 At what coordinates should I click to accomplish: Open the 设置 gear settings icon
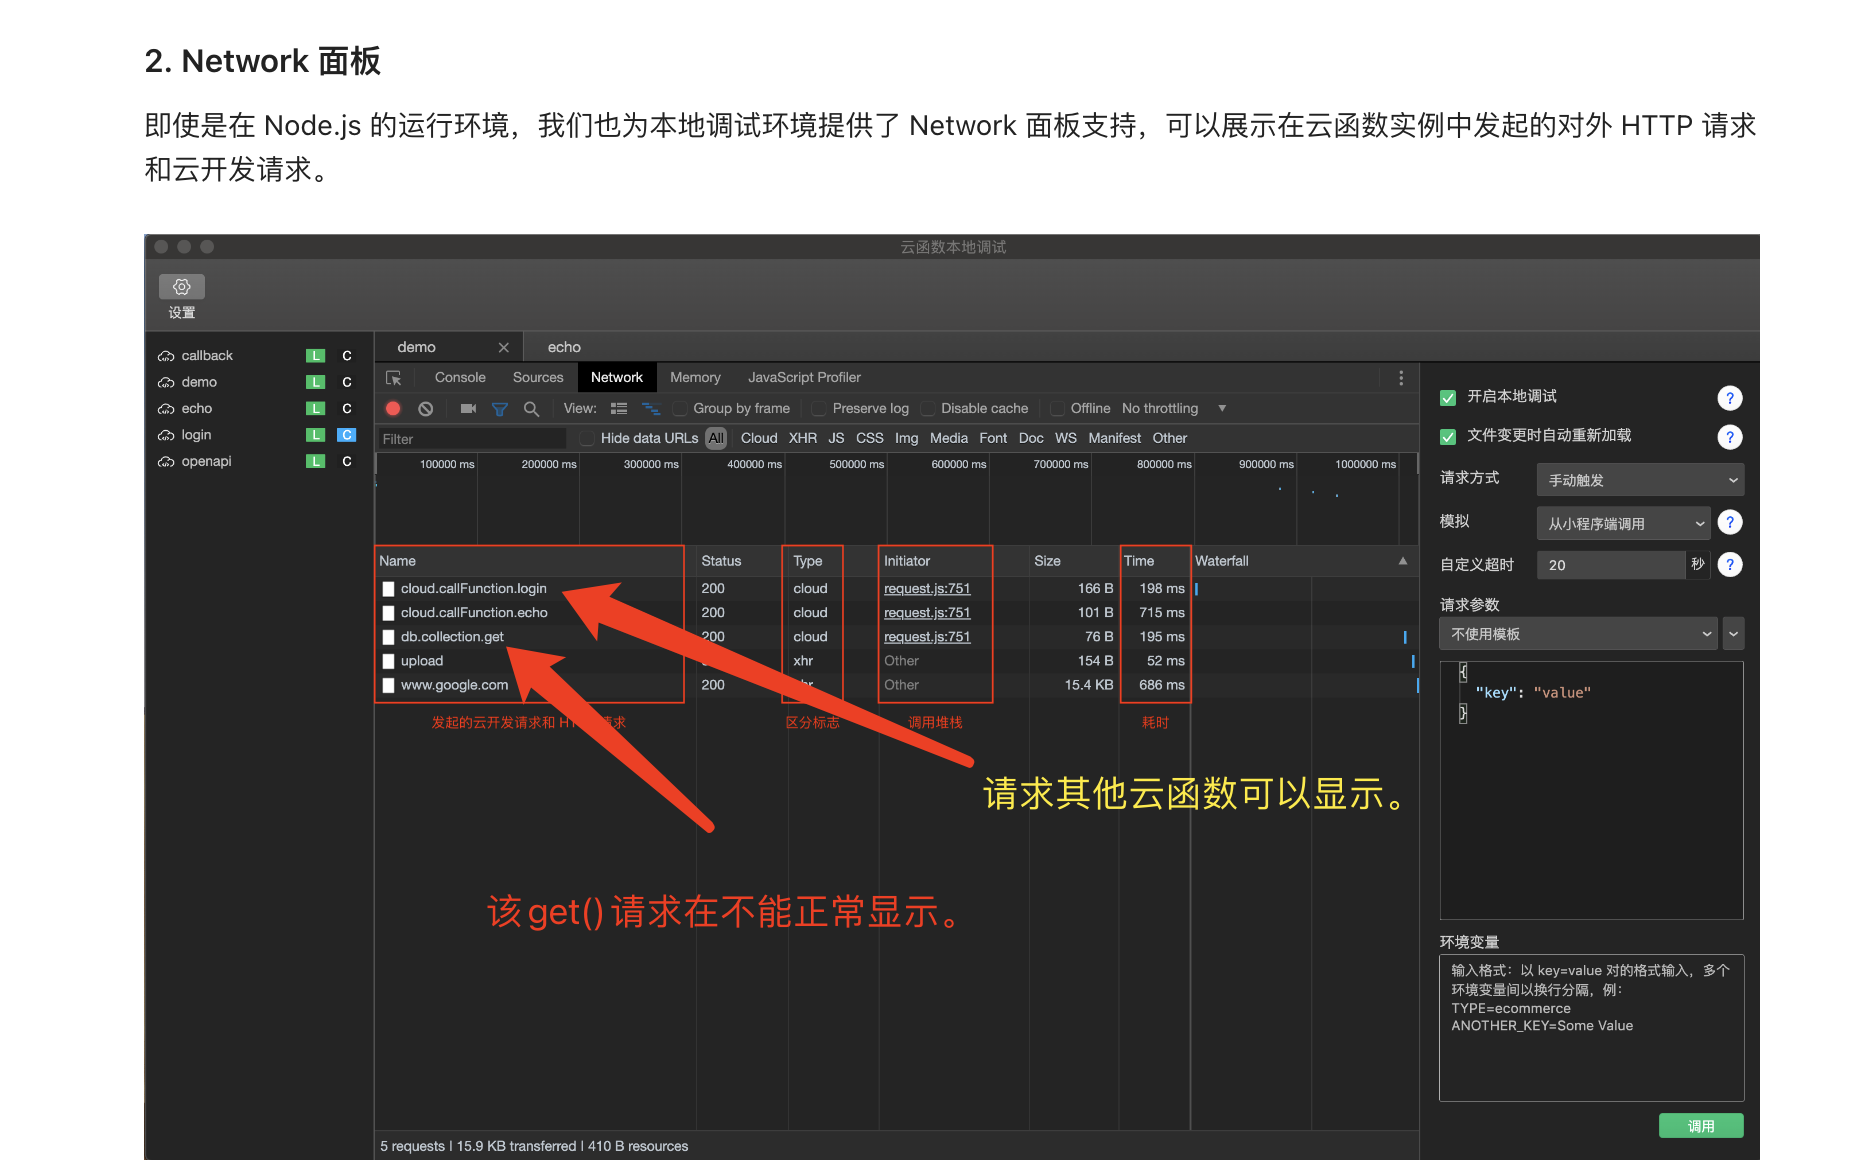point(182,287)
